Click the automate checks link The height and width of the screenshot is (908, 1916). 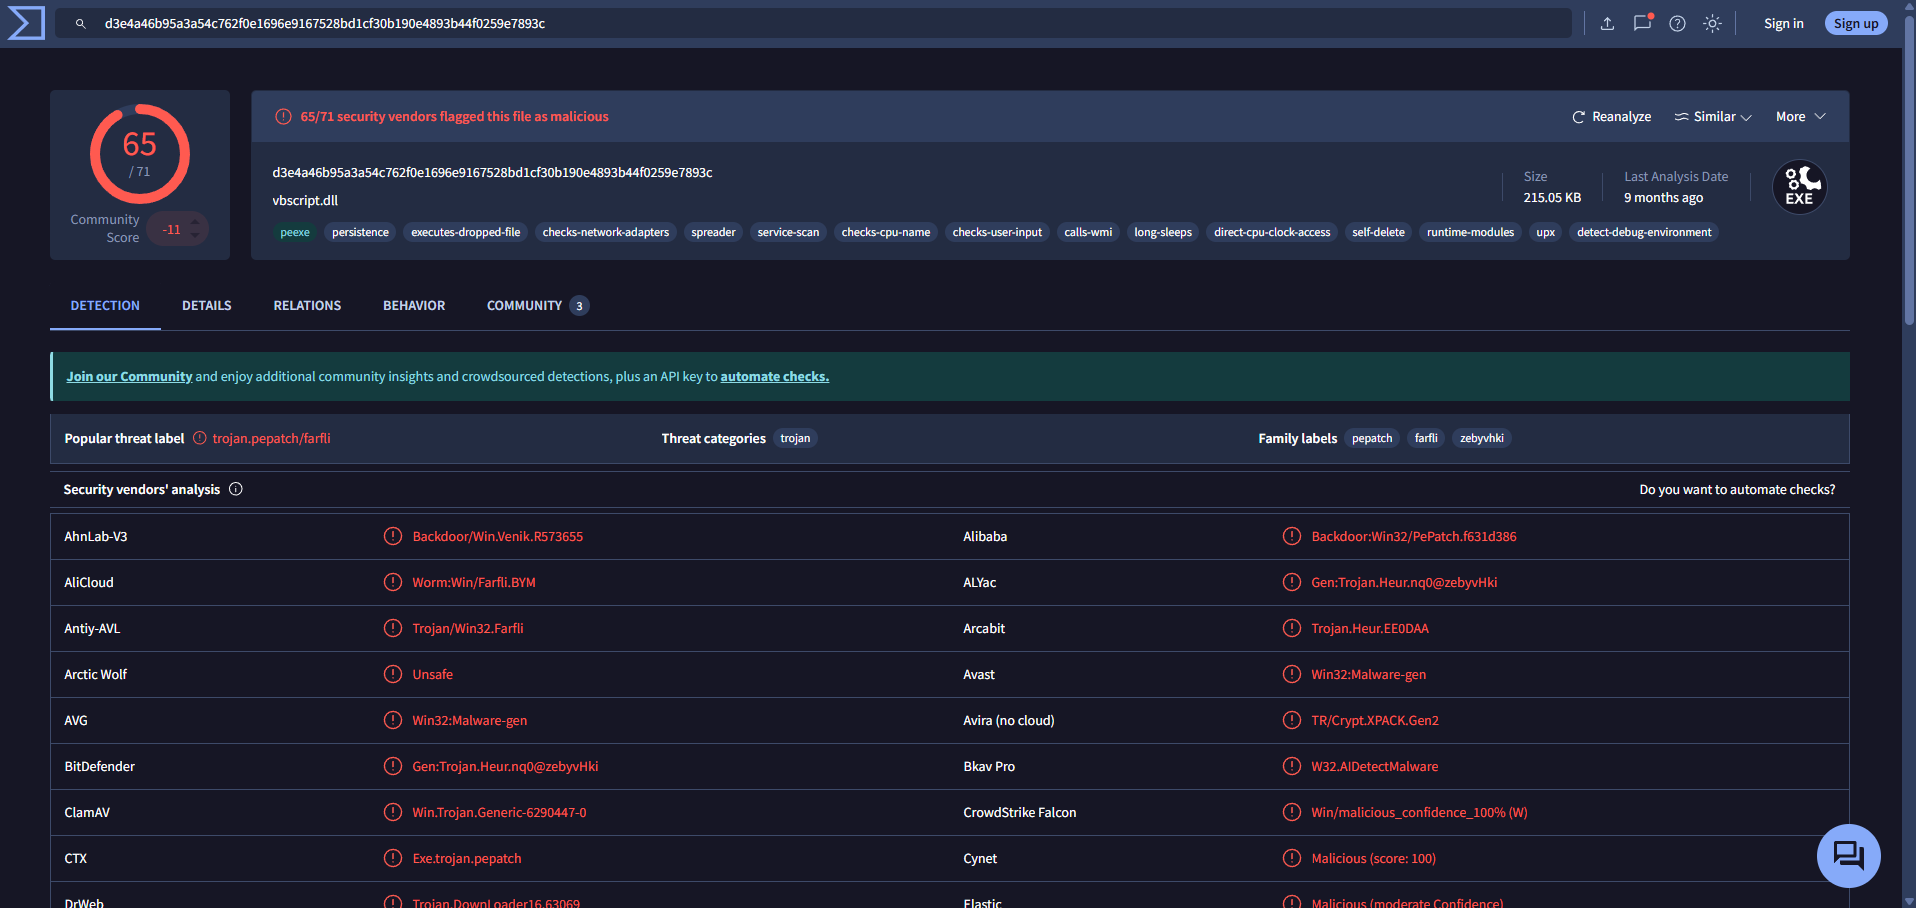[x=775, y=377]
